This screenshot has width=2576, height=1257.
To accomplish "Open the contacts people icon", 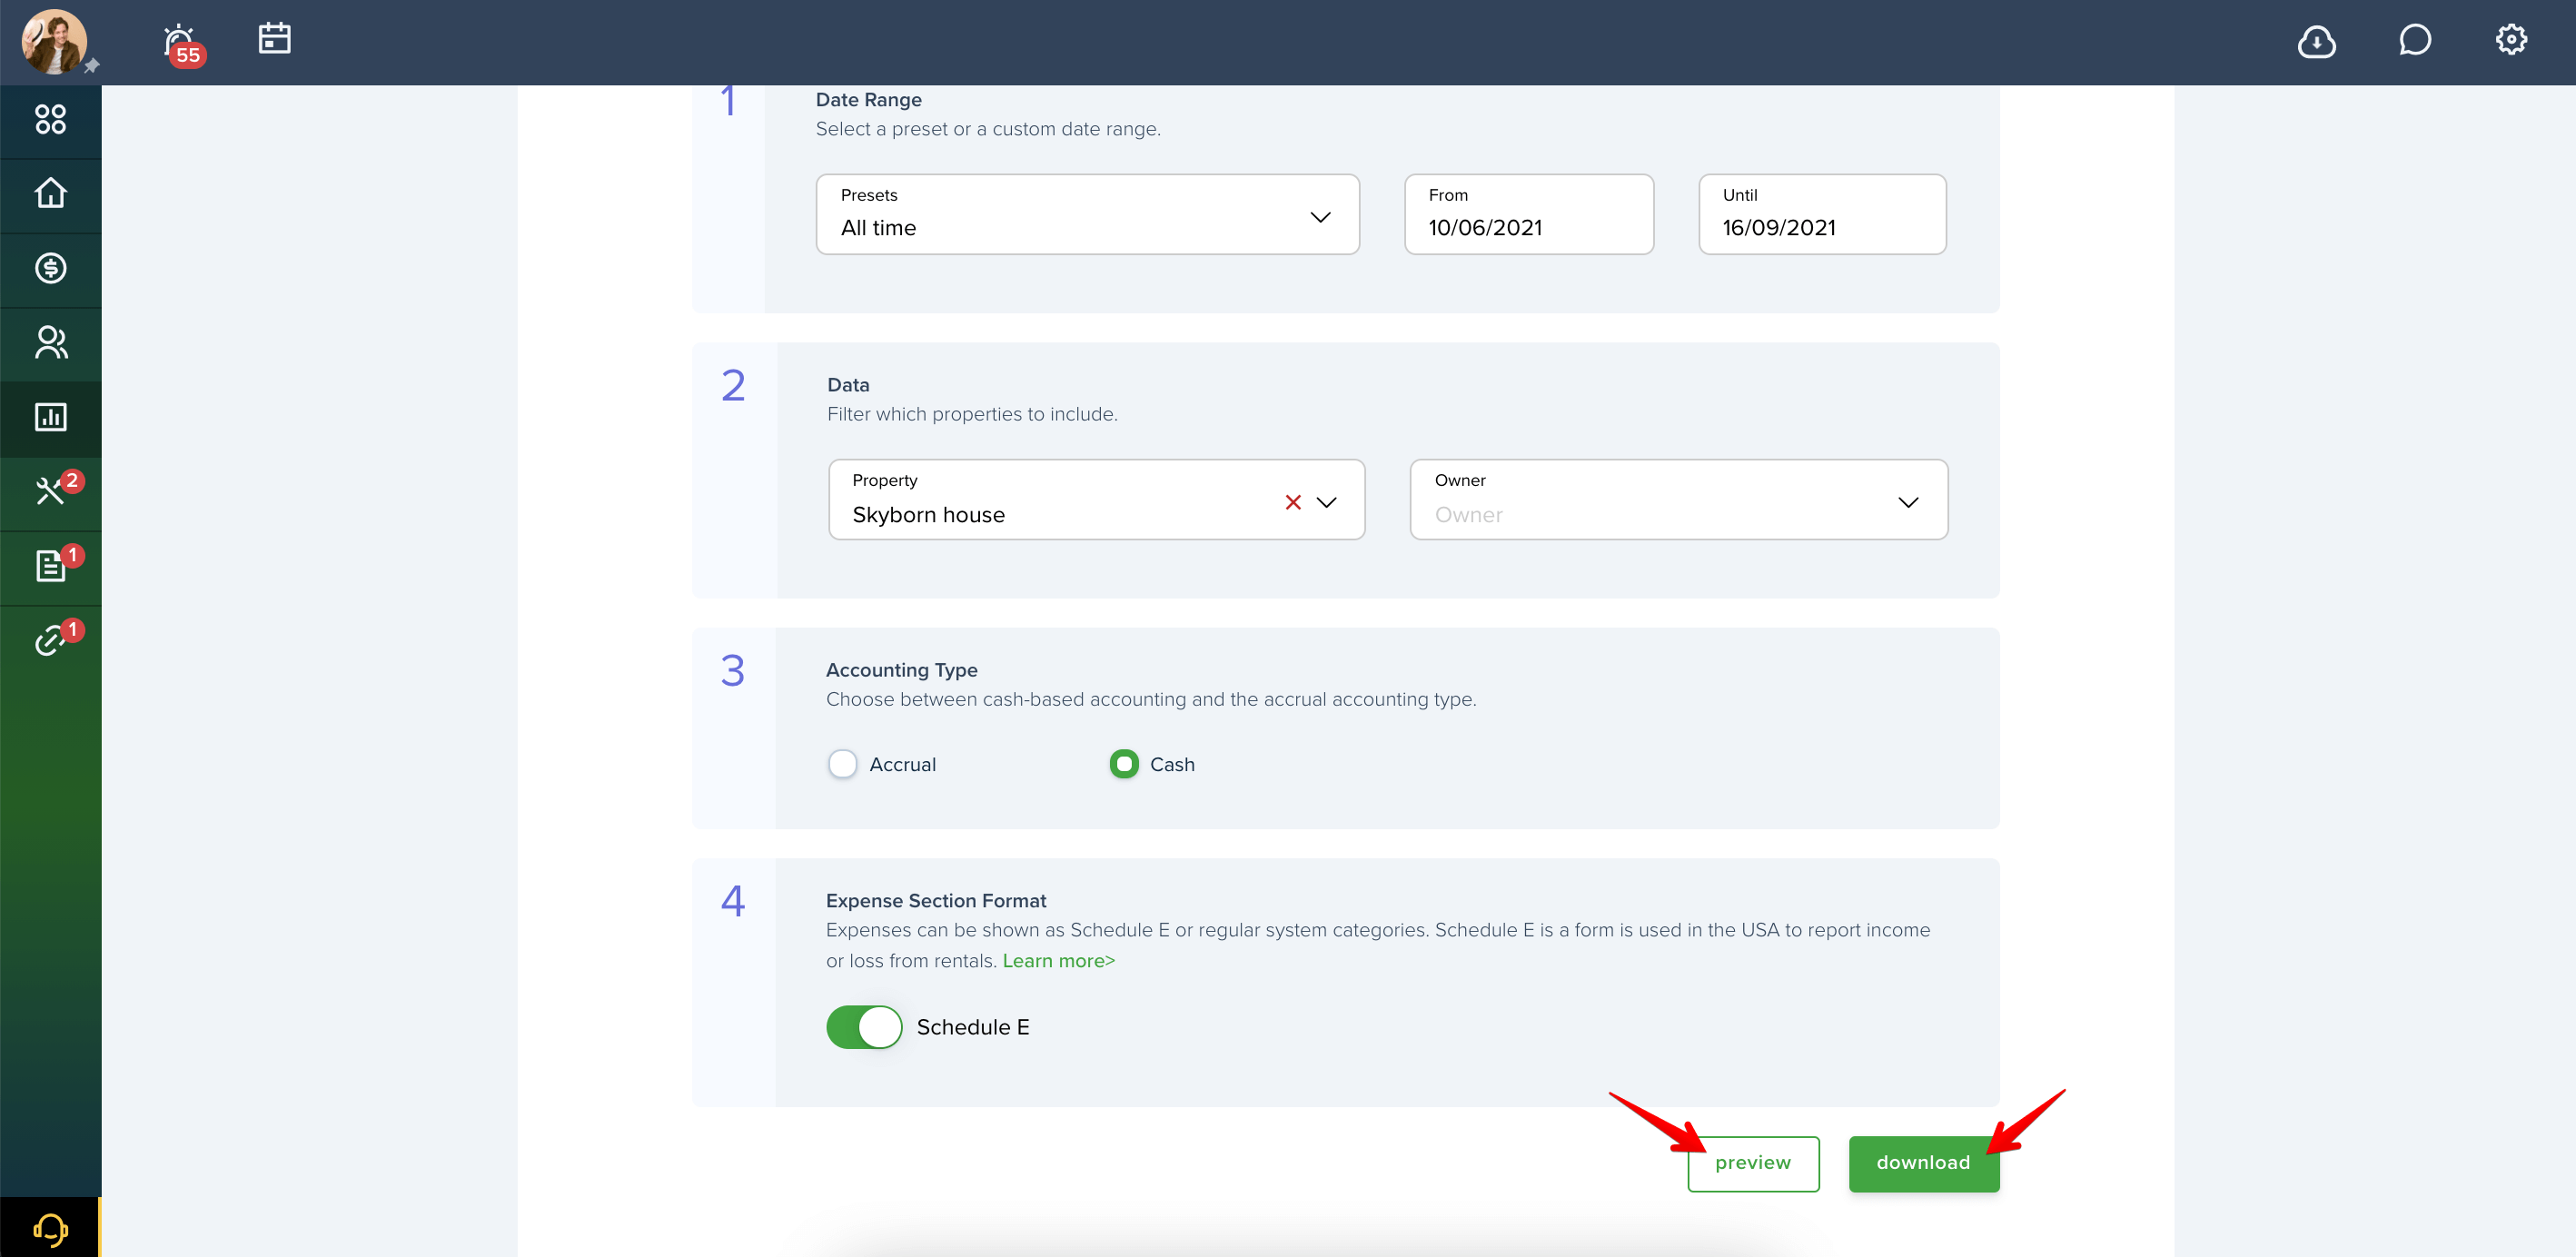I will pos(51,343).
